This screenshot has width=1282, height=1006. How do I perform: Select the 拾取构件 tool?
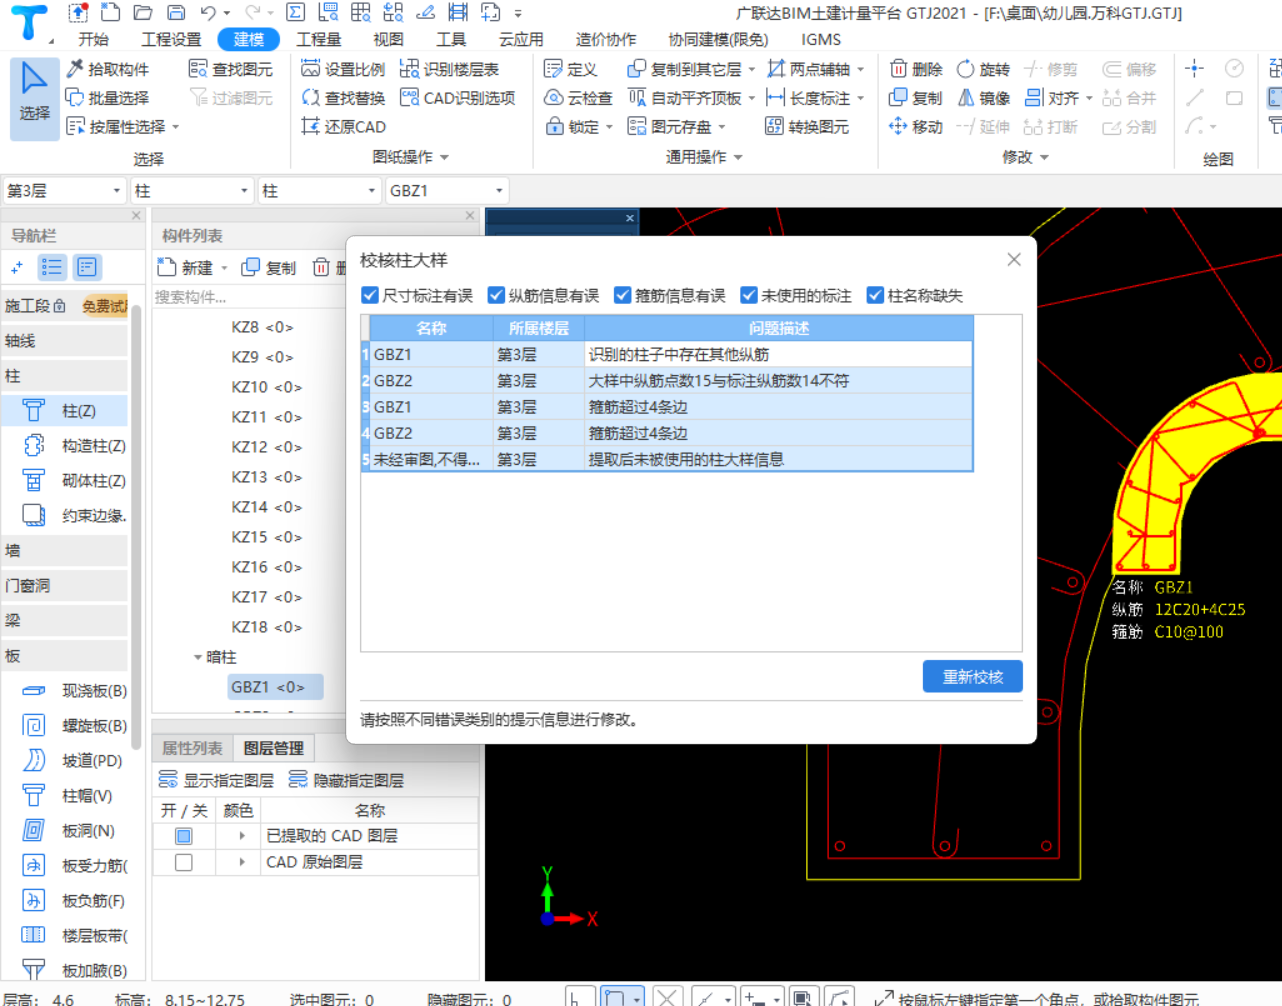coord(107,69)
